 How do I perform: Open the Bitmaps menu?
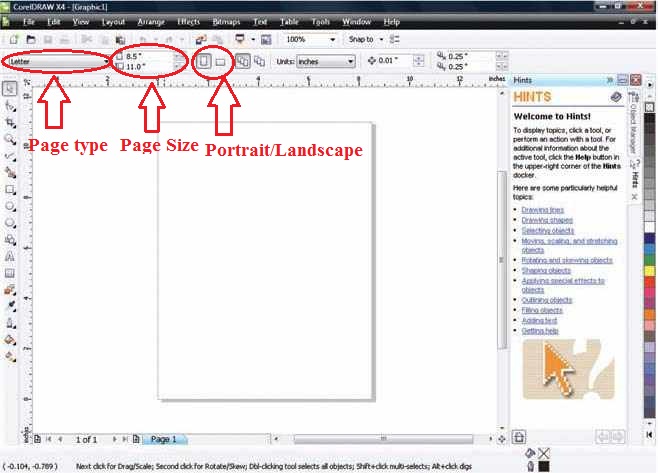tap(226, 22)
